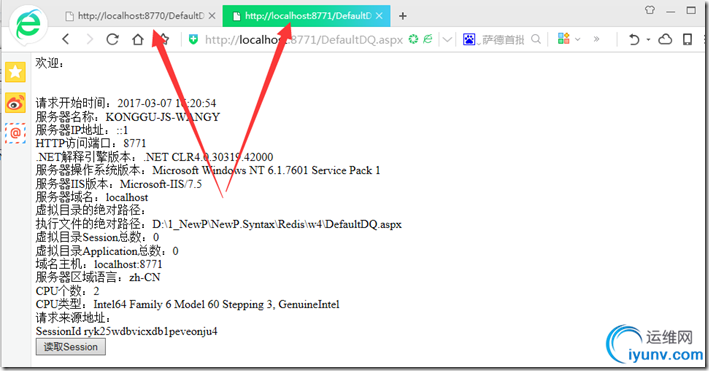Click the green shield security icon
The height and width of the screenshot is (371, 709).
[x=194, y=39]
